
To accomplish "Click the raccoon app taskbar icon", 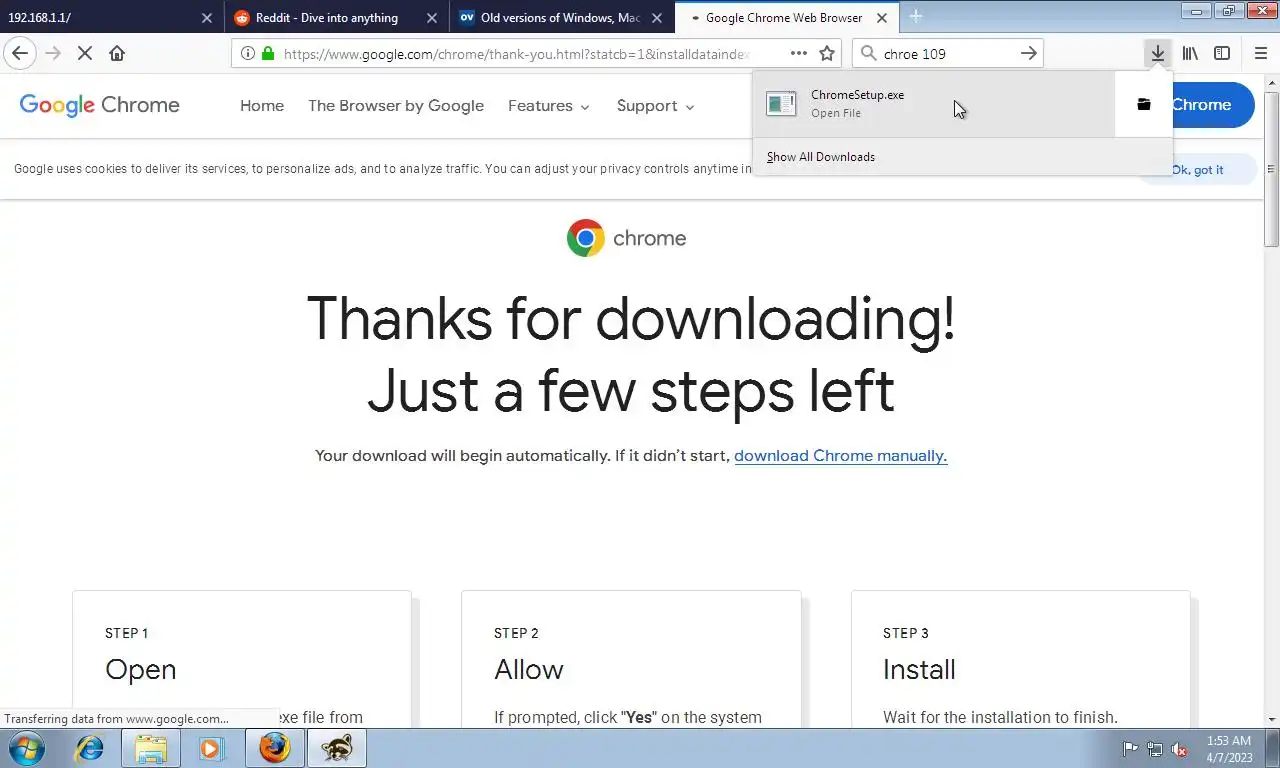I will click(x=337, y=748).
